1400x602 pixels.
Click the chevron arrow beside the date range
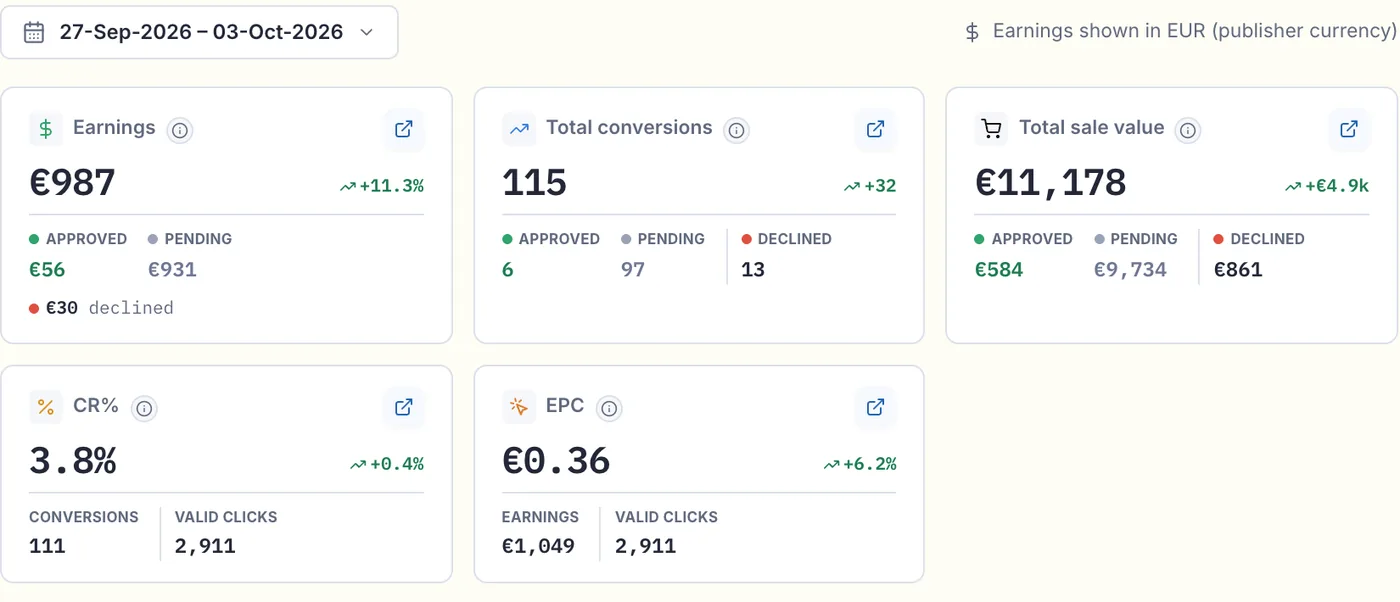[x=366, y=32]
